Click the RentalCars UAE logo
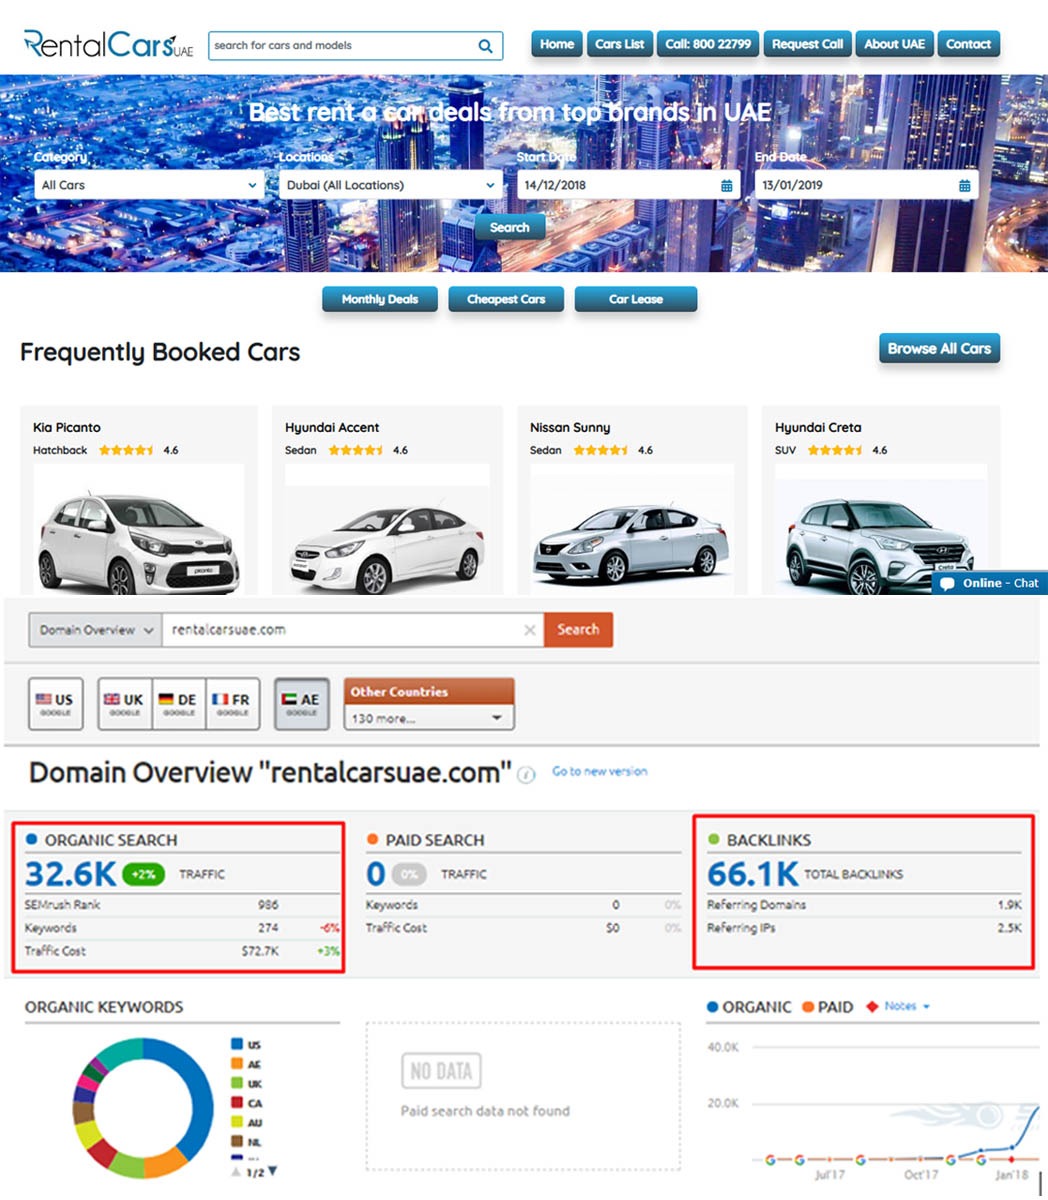Screen dimensions: 1048x1200 tap(108, 45)
